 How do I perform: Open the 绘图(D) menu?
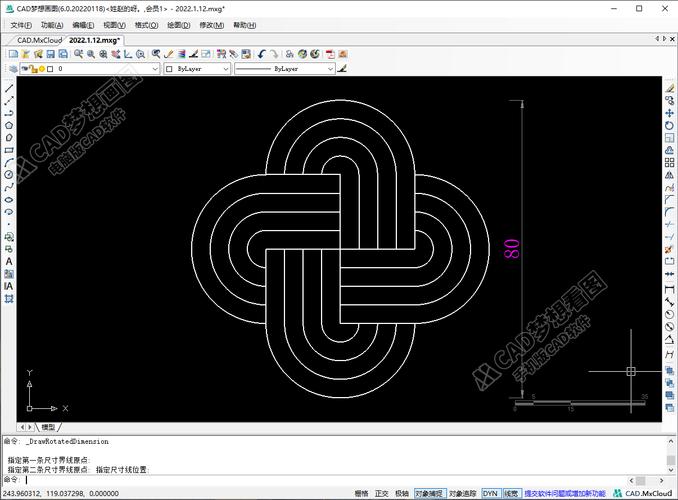click(x=179, y=25)
